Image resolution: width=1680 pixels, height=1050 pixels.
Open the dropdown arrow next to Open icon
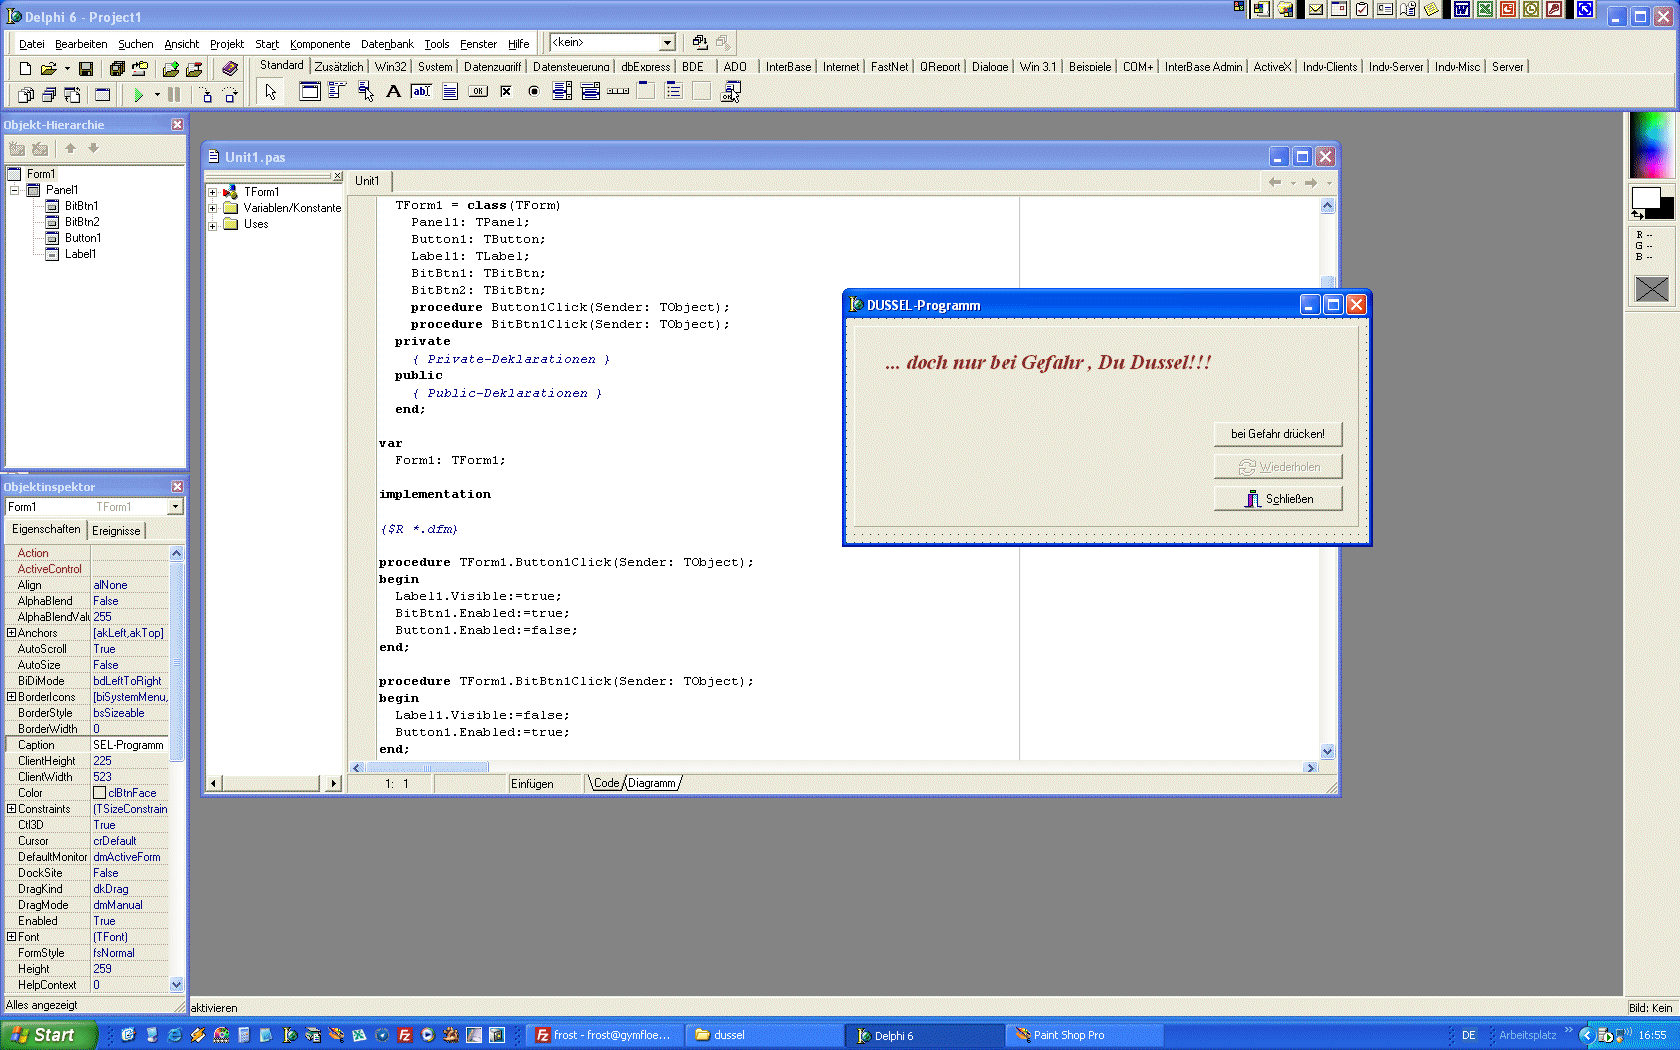67,69
